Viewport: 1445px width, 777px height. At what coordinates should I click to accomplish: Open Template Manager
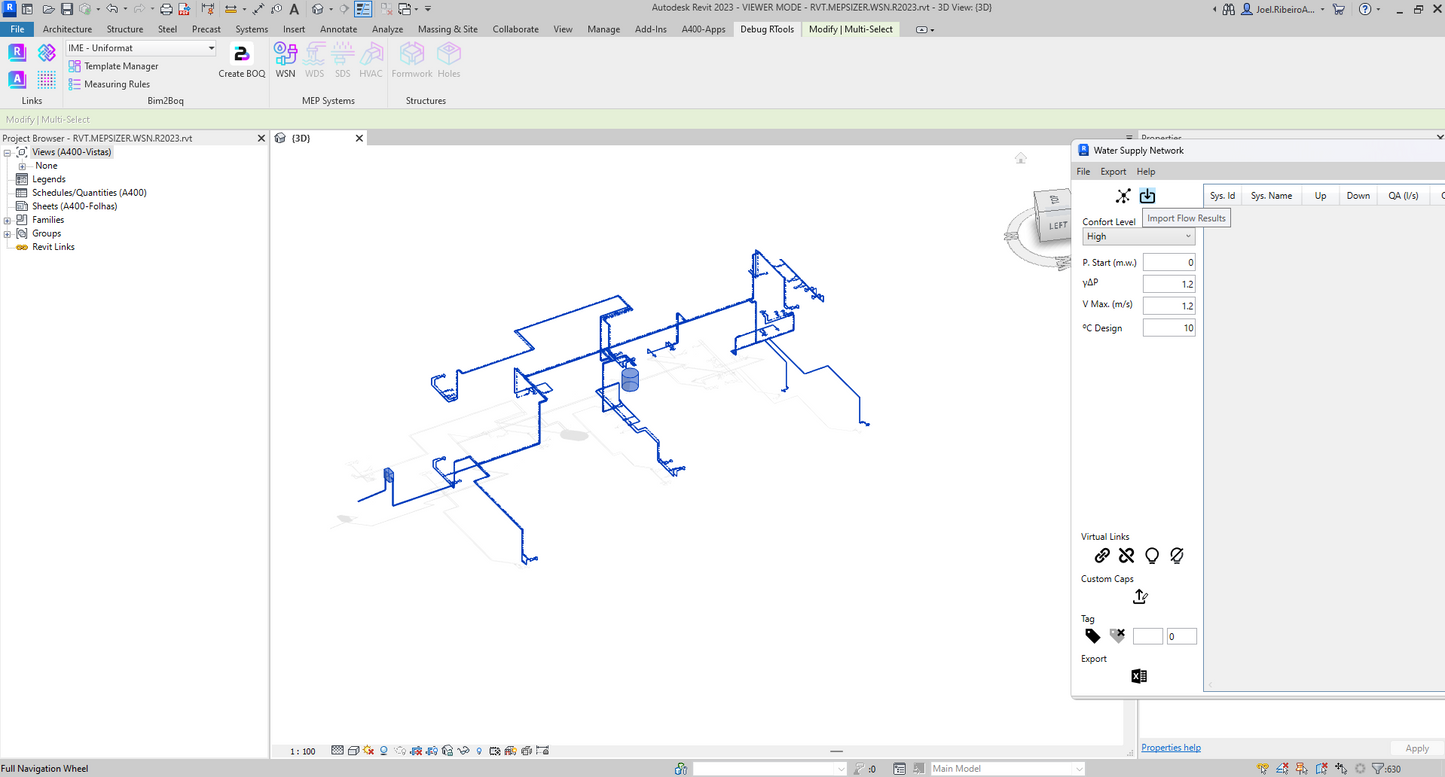click(120, 66)
